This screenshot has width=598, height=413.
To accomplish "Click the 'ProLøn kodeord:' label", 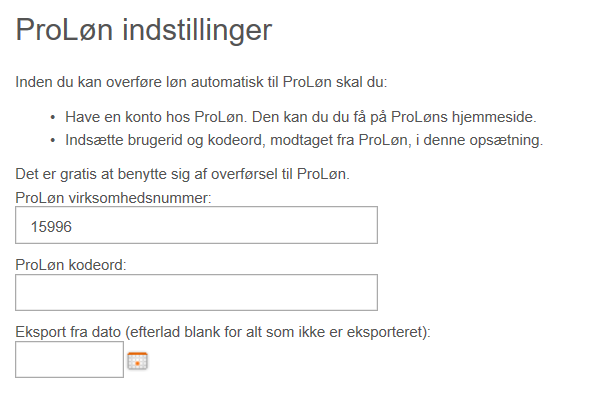I will tap(71, 265).
